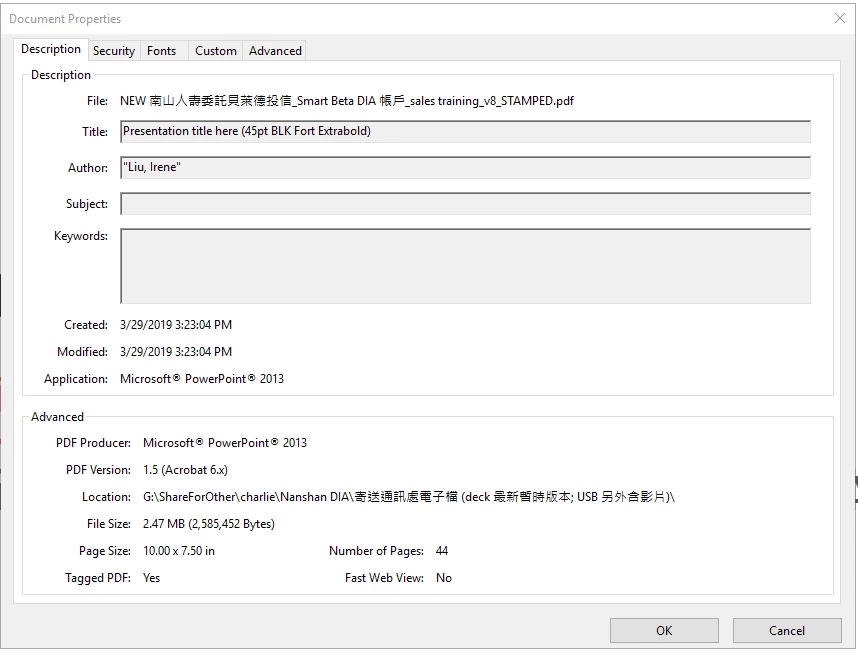Select the Custom tab

pyautogui.click(x=216, y=51)
